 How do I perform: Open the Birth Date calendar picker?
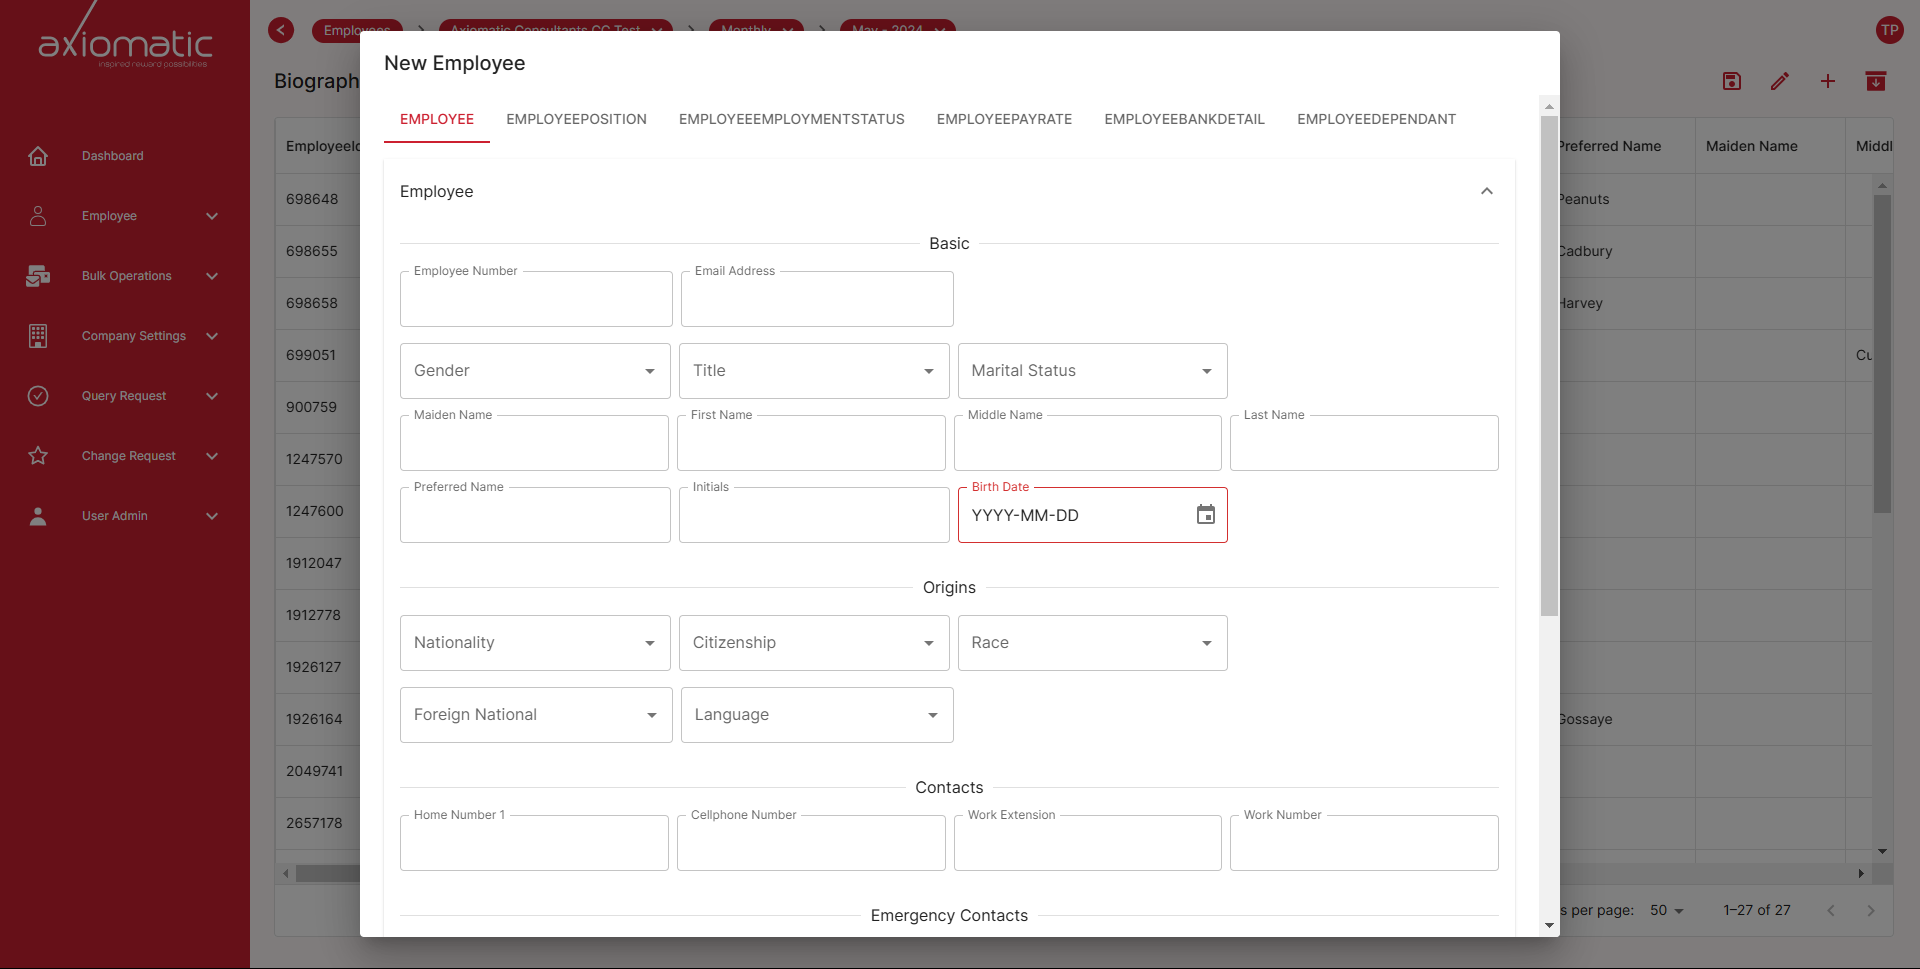tap(1205, 515)
